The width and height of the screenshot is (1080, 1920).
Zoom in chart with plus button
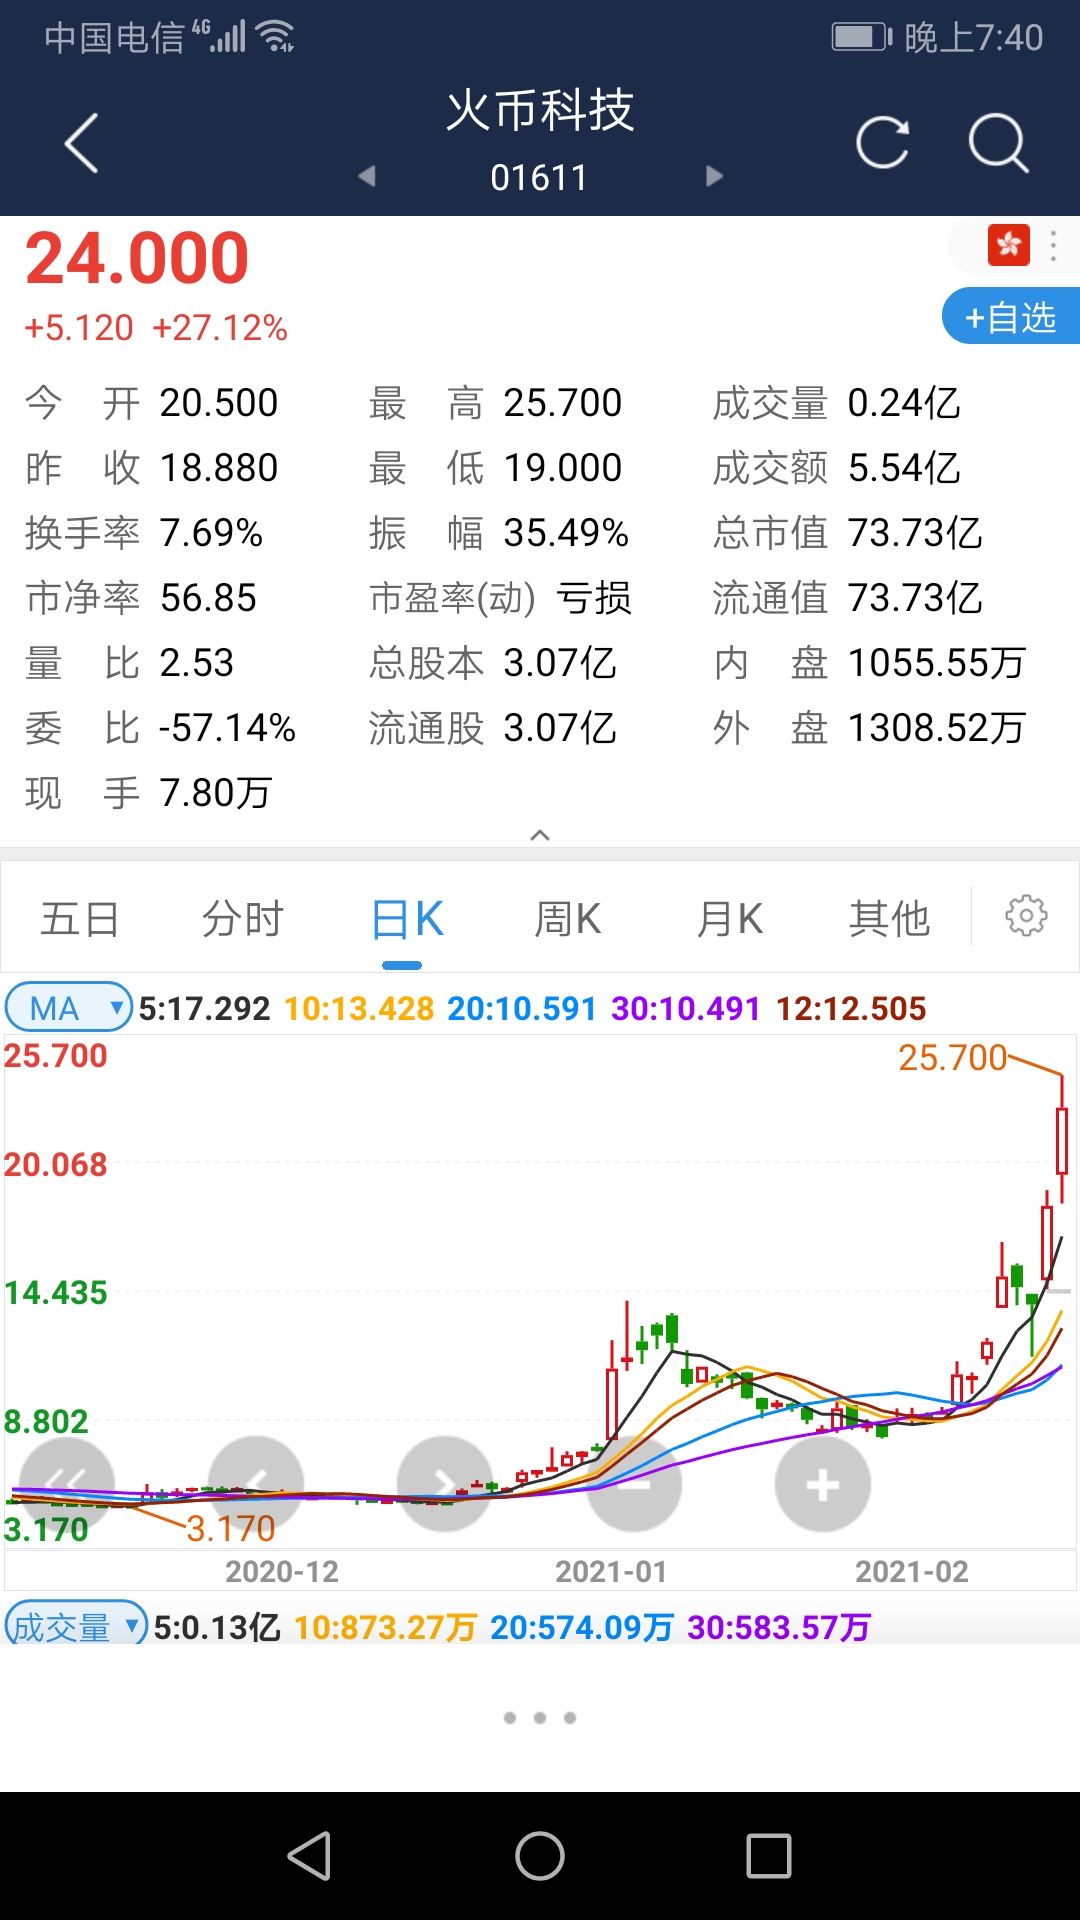click(x=823, y=1484)
